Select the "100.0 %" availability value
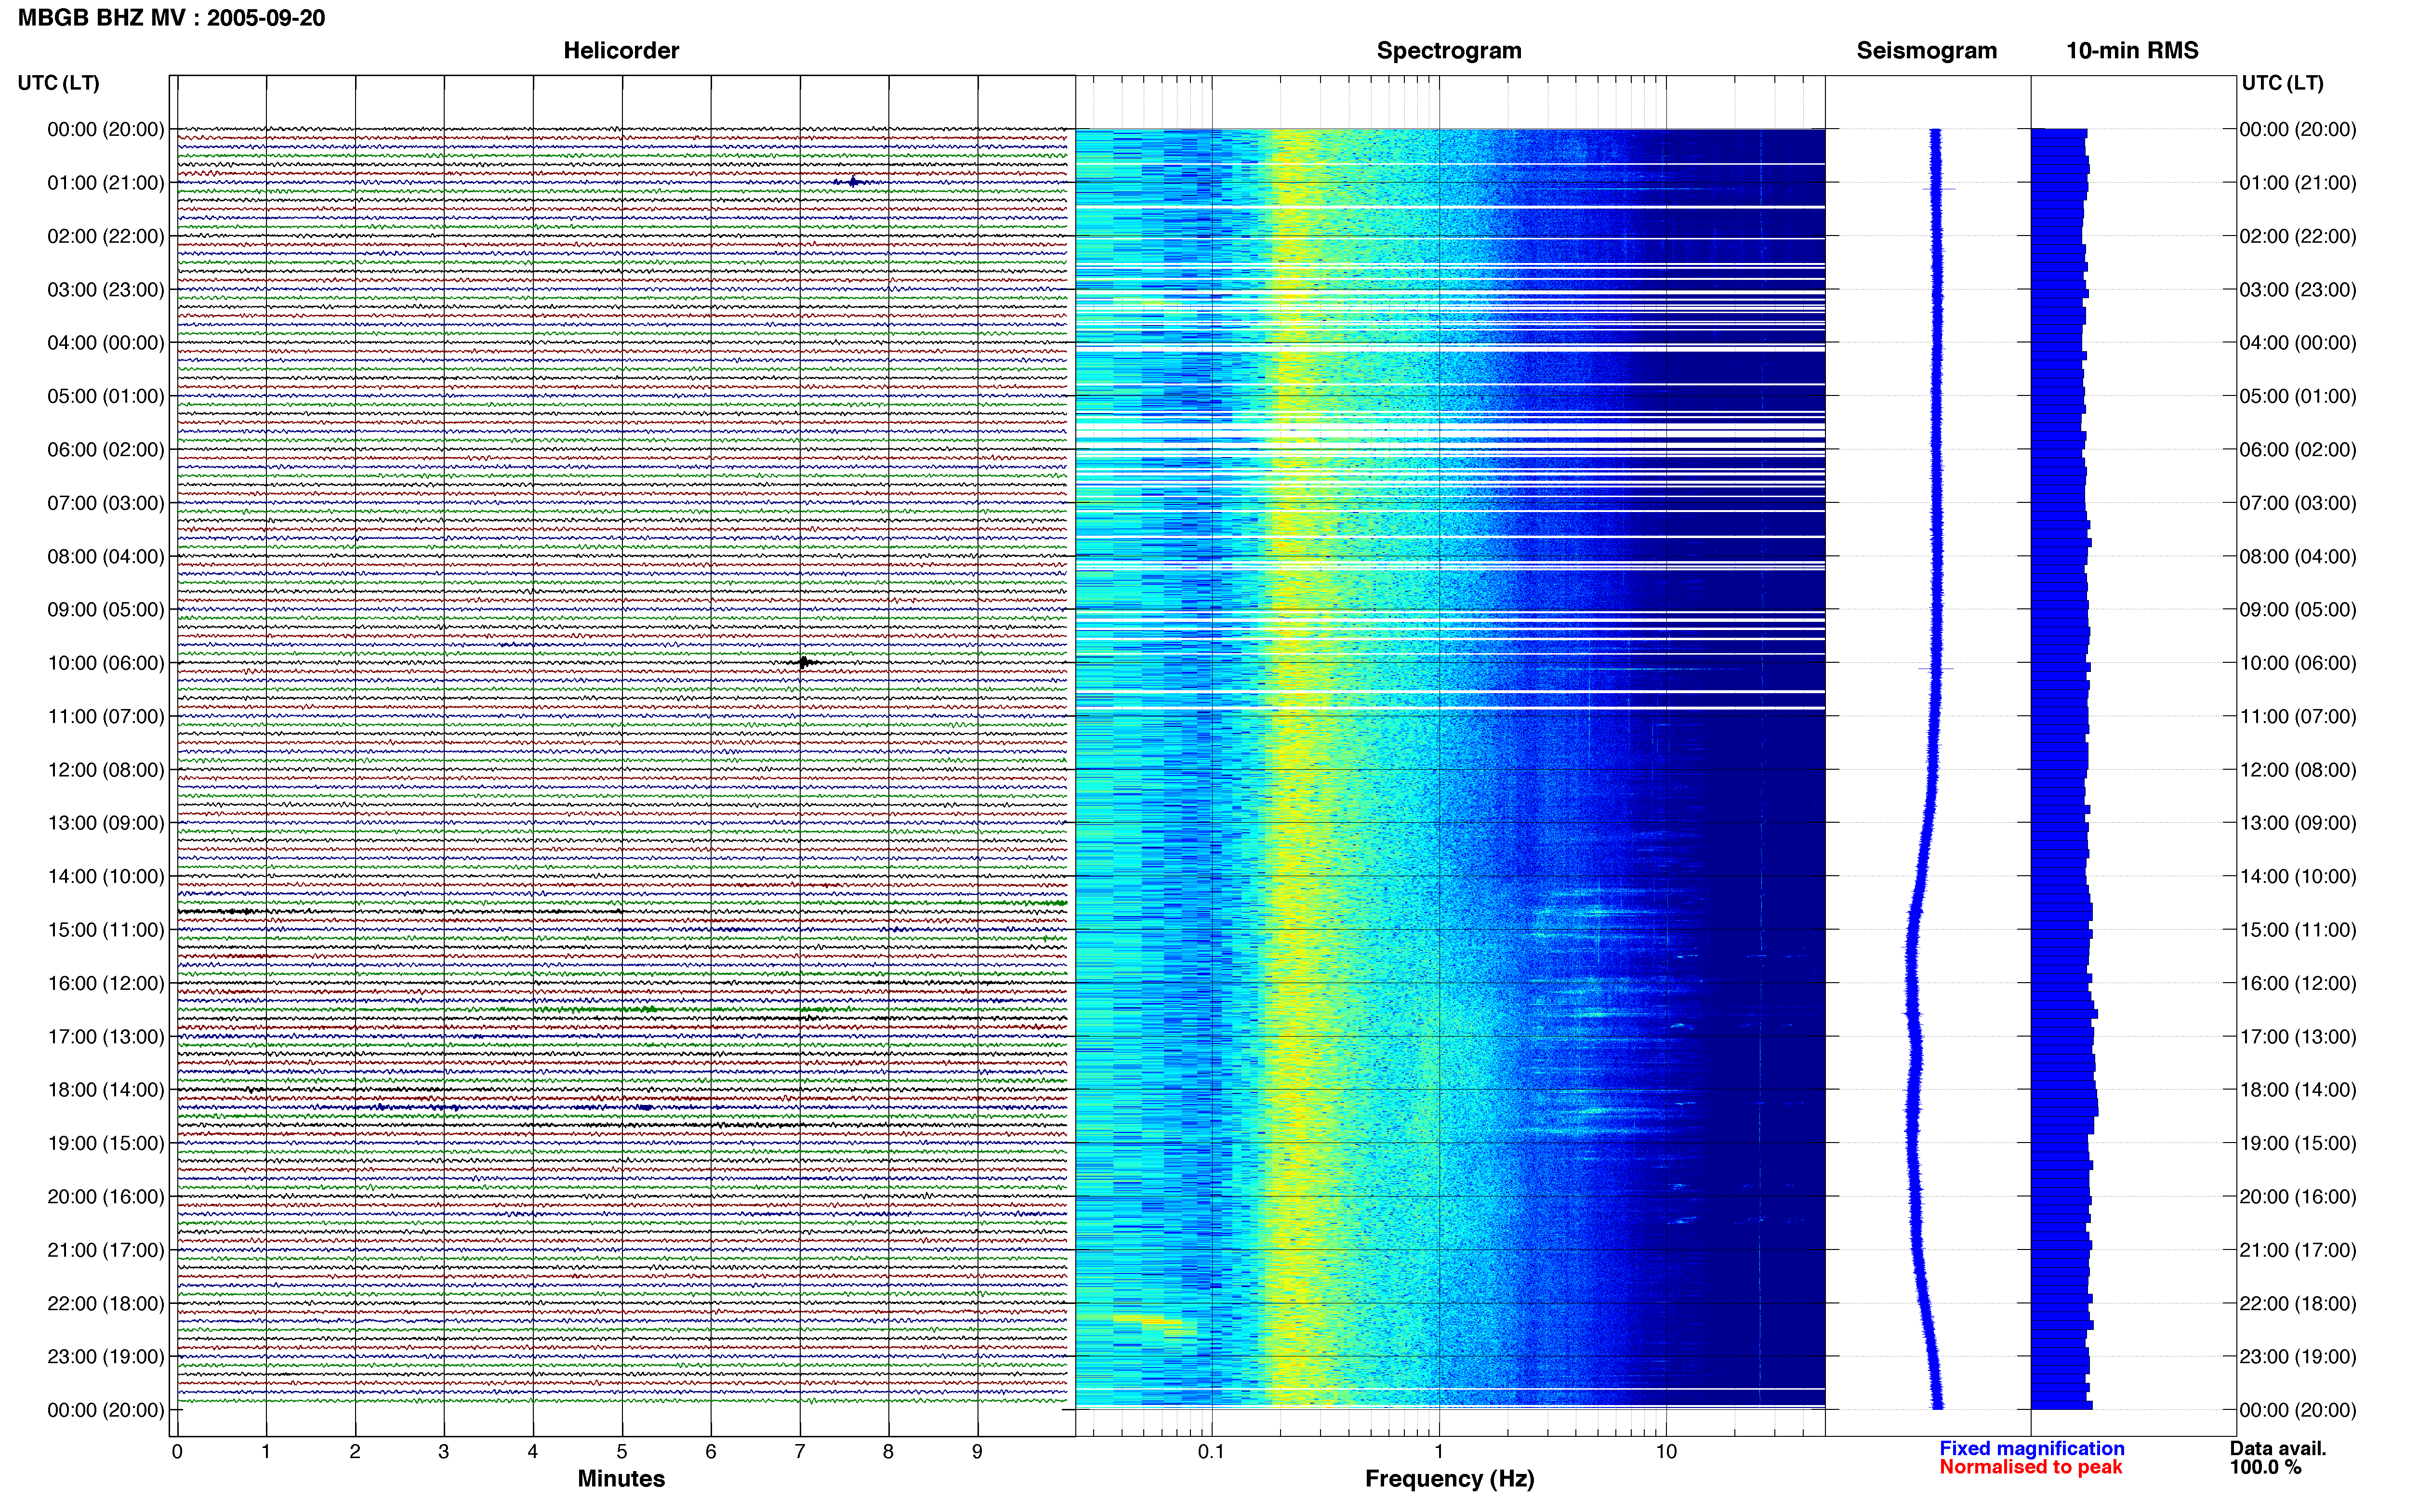This screenshot has width=2418, height=1512. (2265, 1467)
